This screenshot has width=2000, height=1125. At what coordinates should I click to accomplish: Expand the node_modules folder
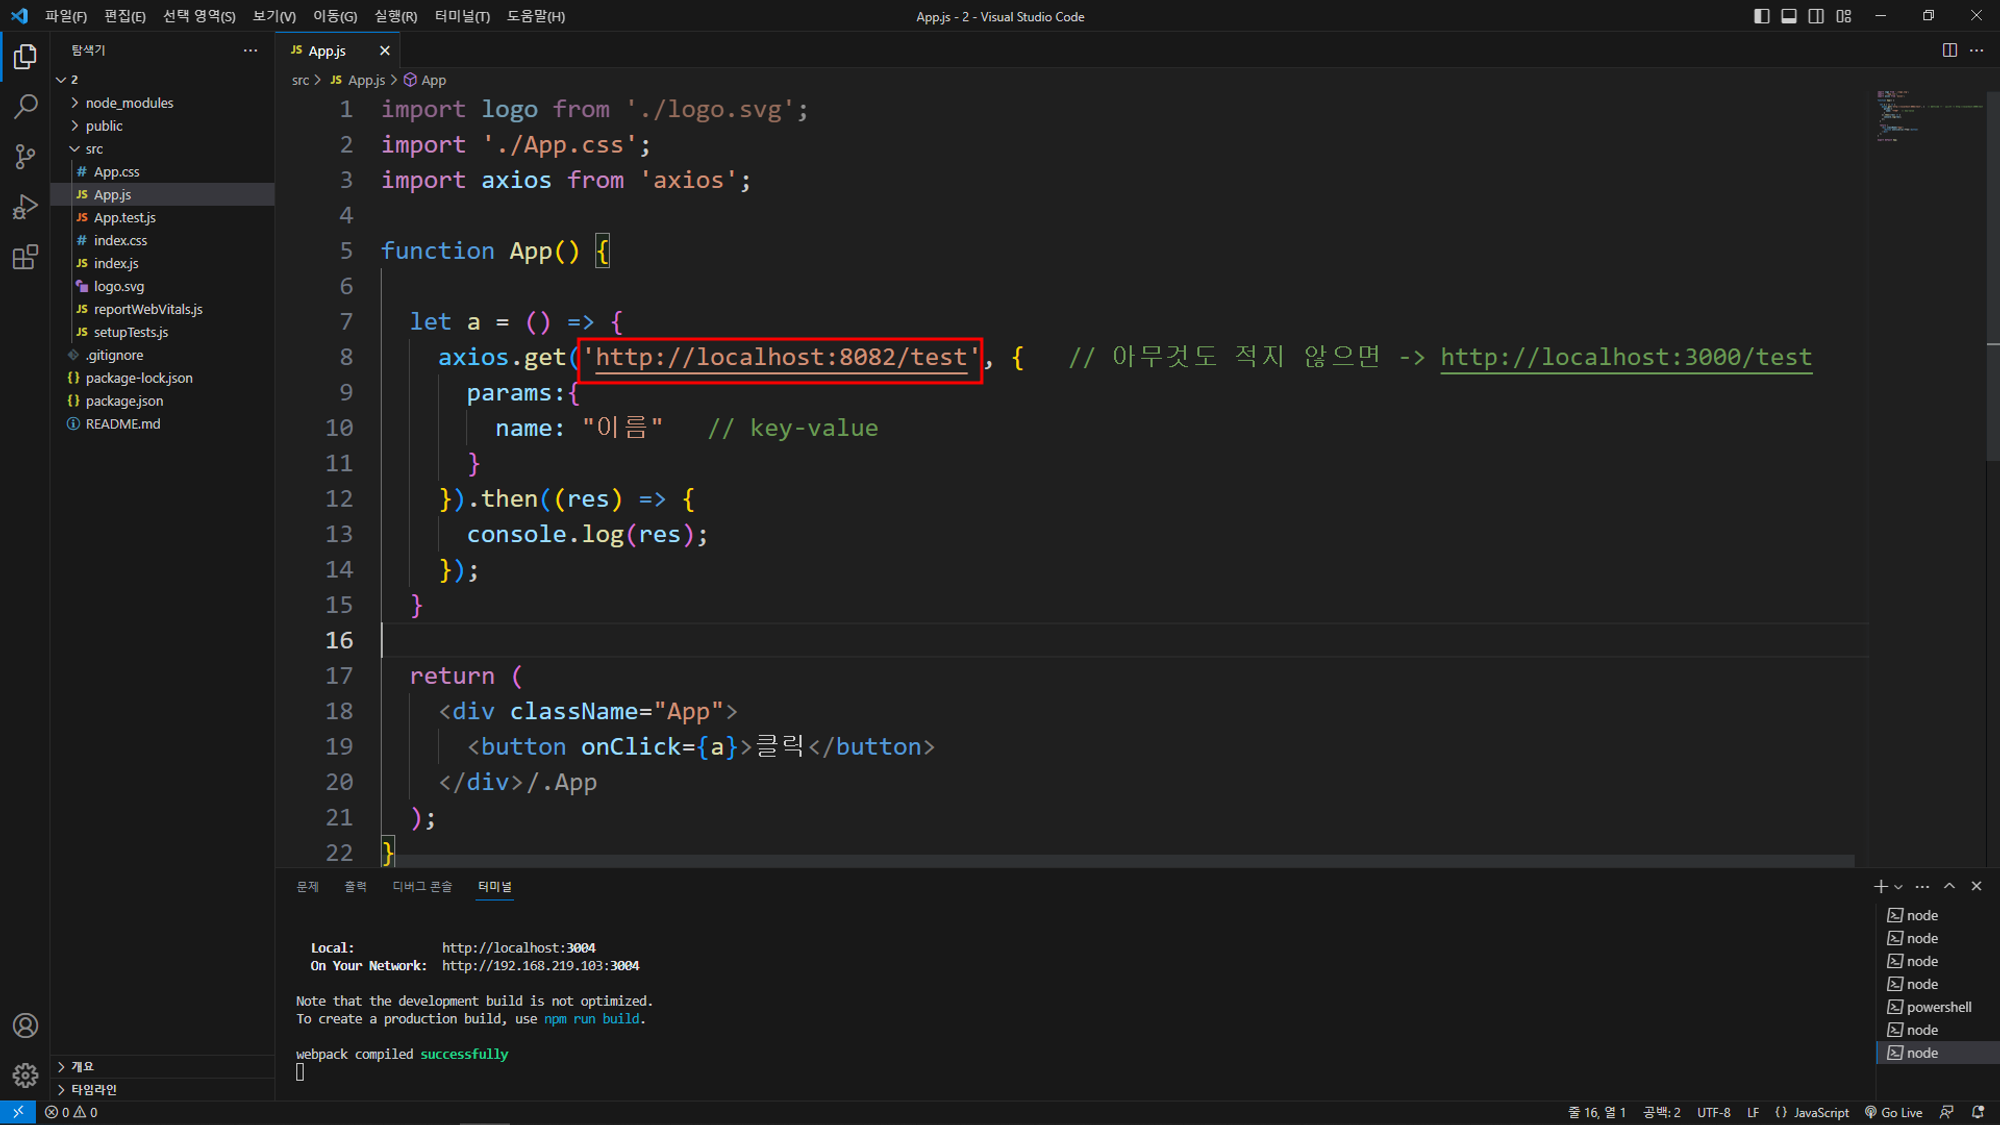click(x=129, y=103)
